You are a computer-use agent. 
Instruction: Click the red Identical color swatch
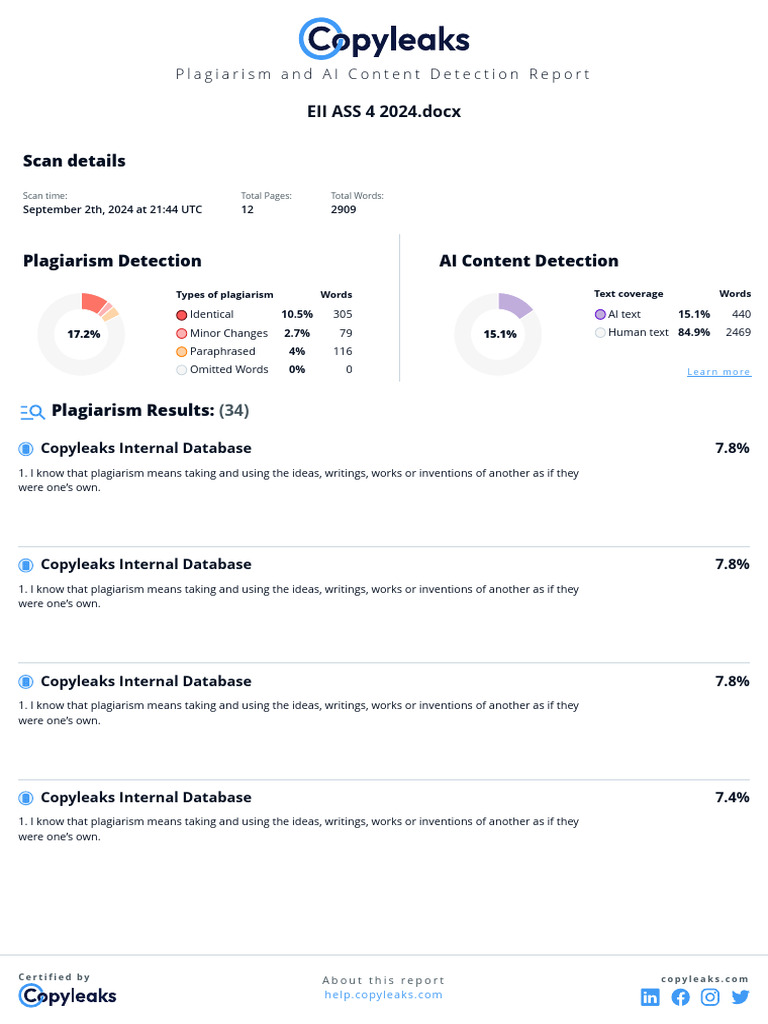pyautogui.click(x=181, y=315)
